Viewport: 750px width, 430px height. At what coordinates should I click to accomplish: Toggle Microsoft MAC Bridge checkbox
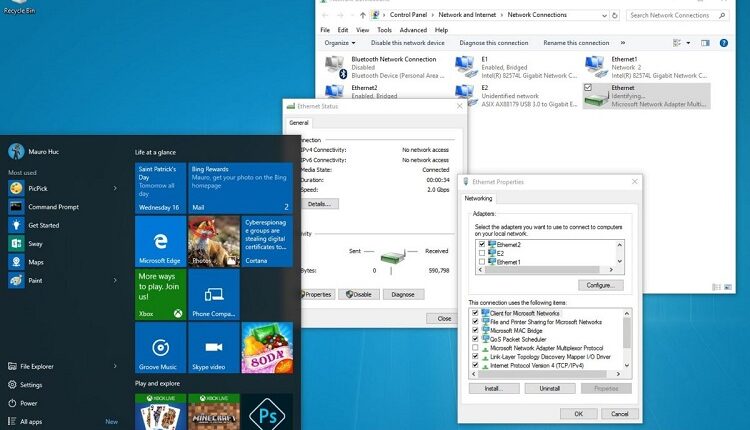[x=475, y=330]
